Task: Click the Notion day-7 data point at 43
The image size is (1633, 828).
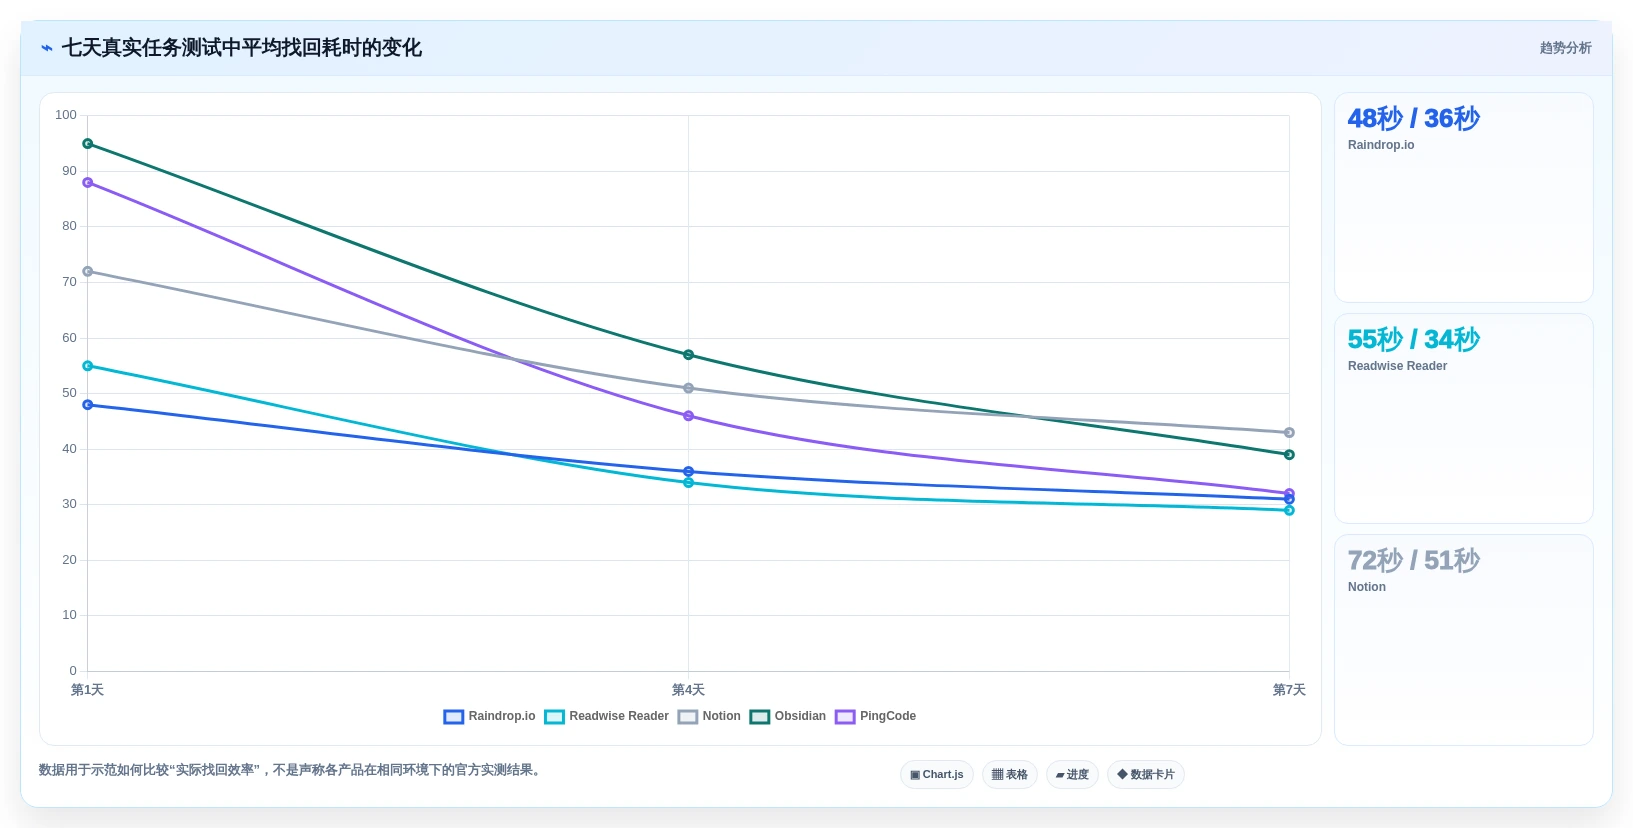Action: [x=1289, y=433]
